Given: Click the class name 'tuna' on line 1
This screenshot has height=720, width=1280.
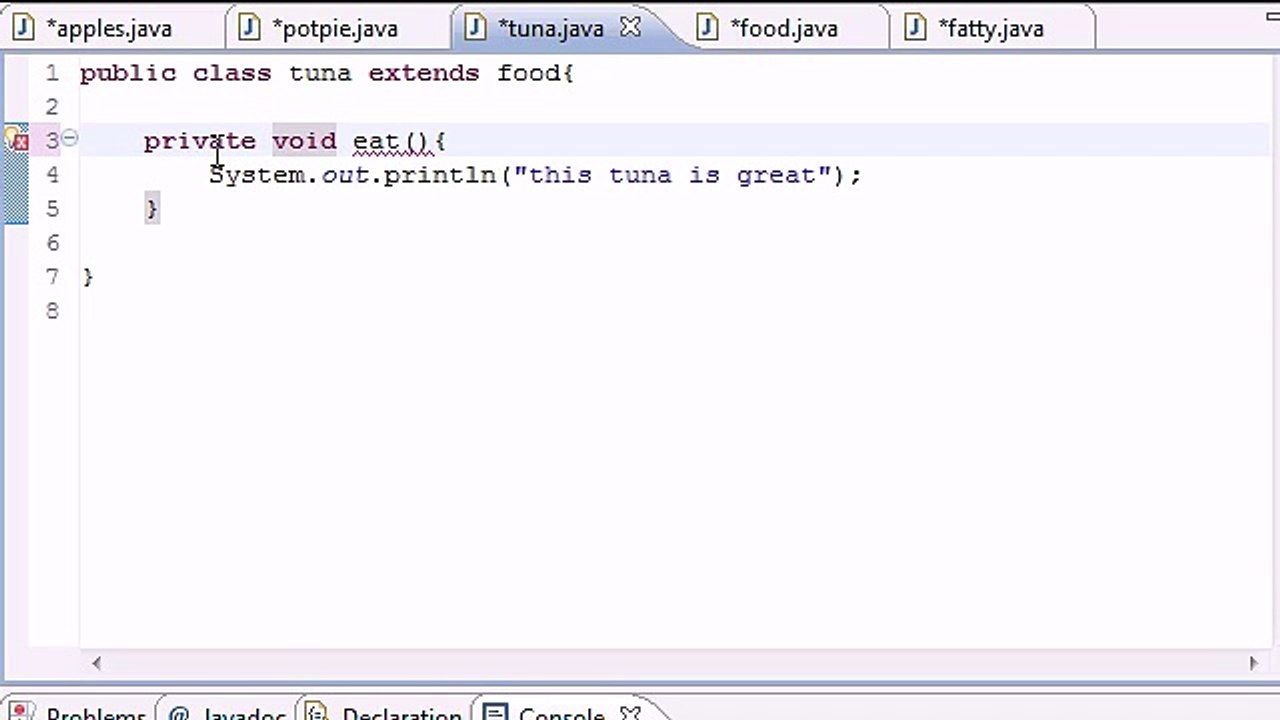Looking at the screenshot, I should pos(320,73).
